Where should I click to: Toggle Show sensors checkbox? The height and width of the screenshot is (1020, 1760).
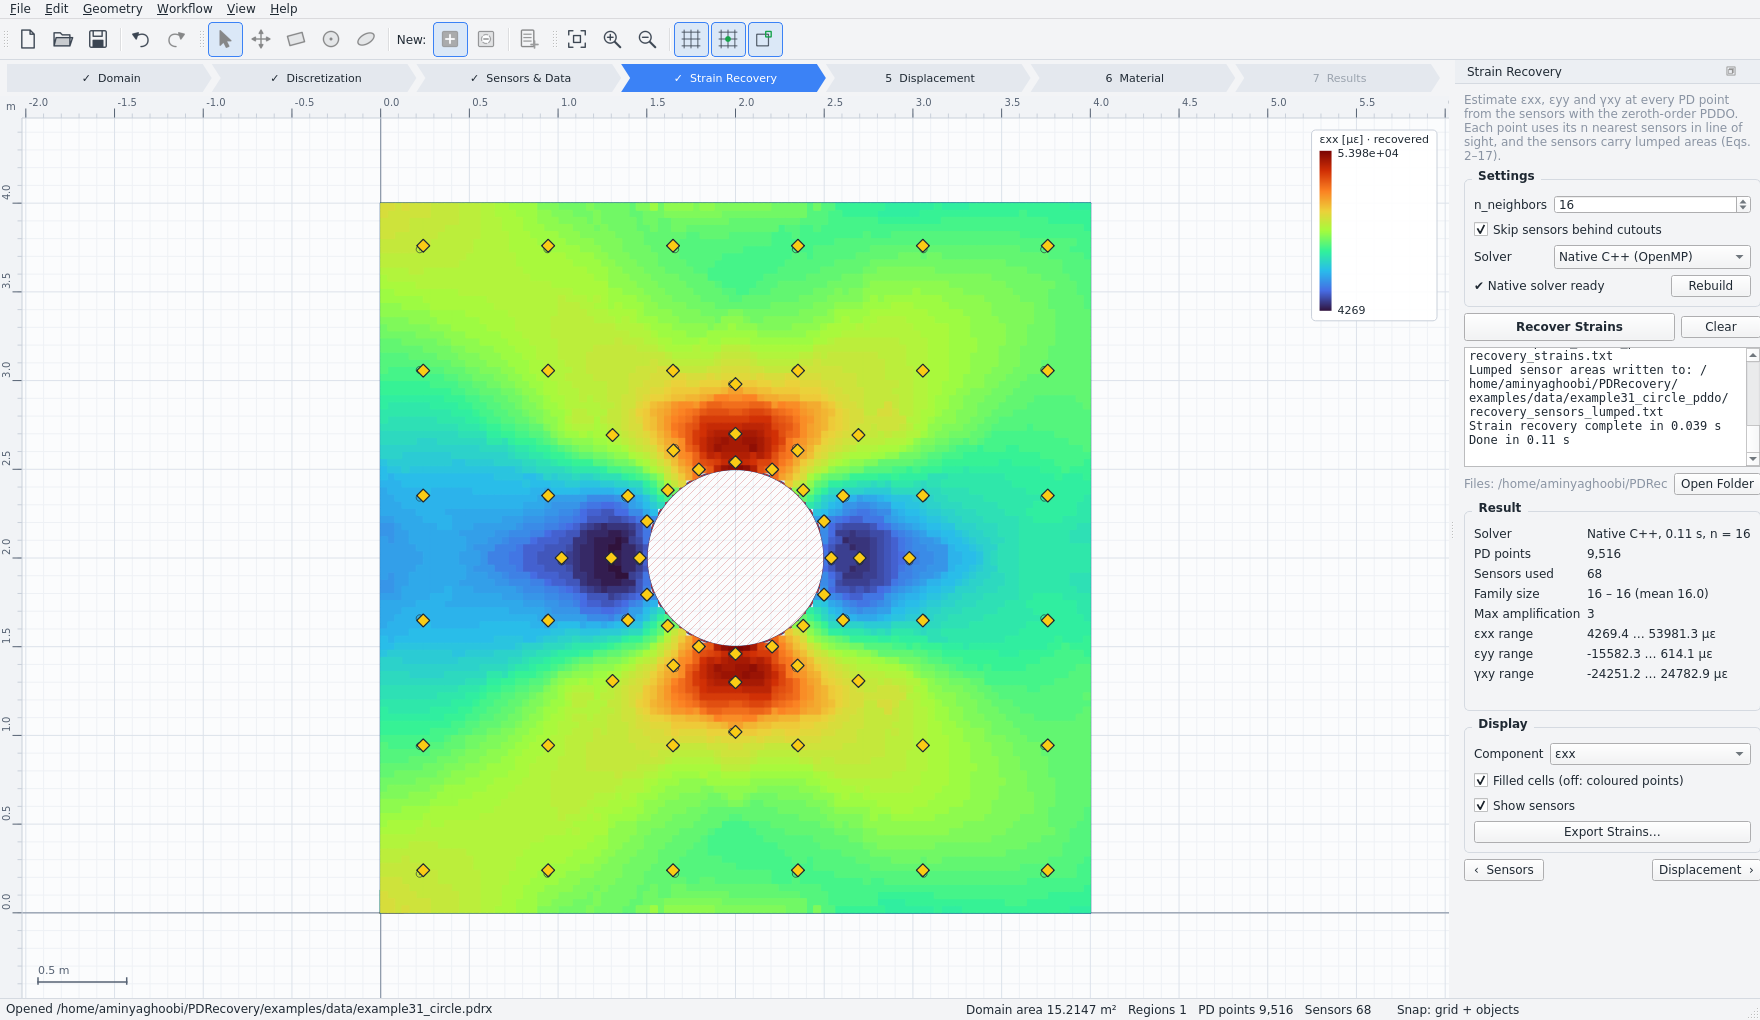coord(1481,805)
